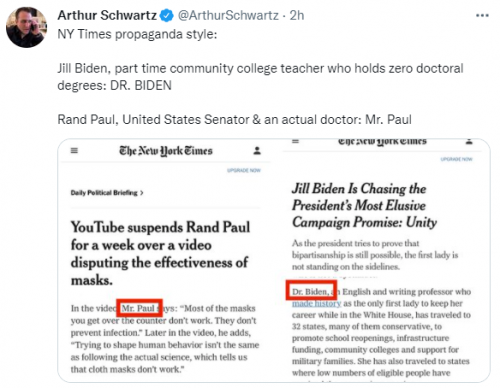Click hamburger menu icon in left article
This screenshot has height=388, width=500.
tap(74, 151)
